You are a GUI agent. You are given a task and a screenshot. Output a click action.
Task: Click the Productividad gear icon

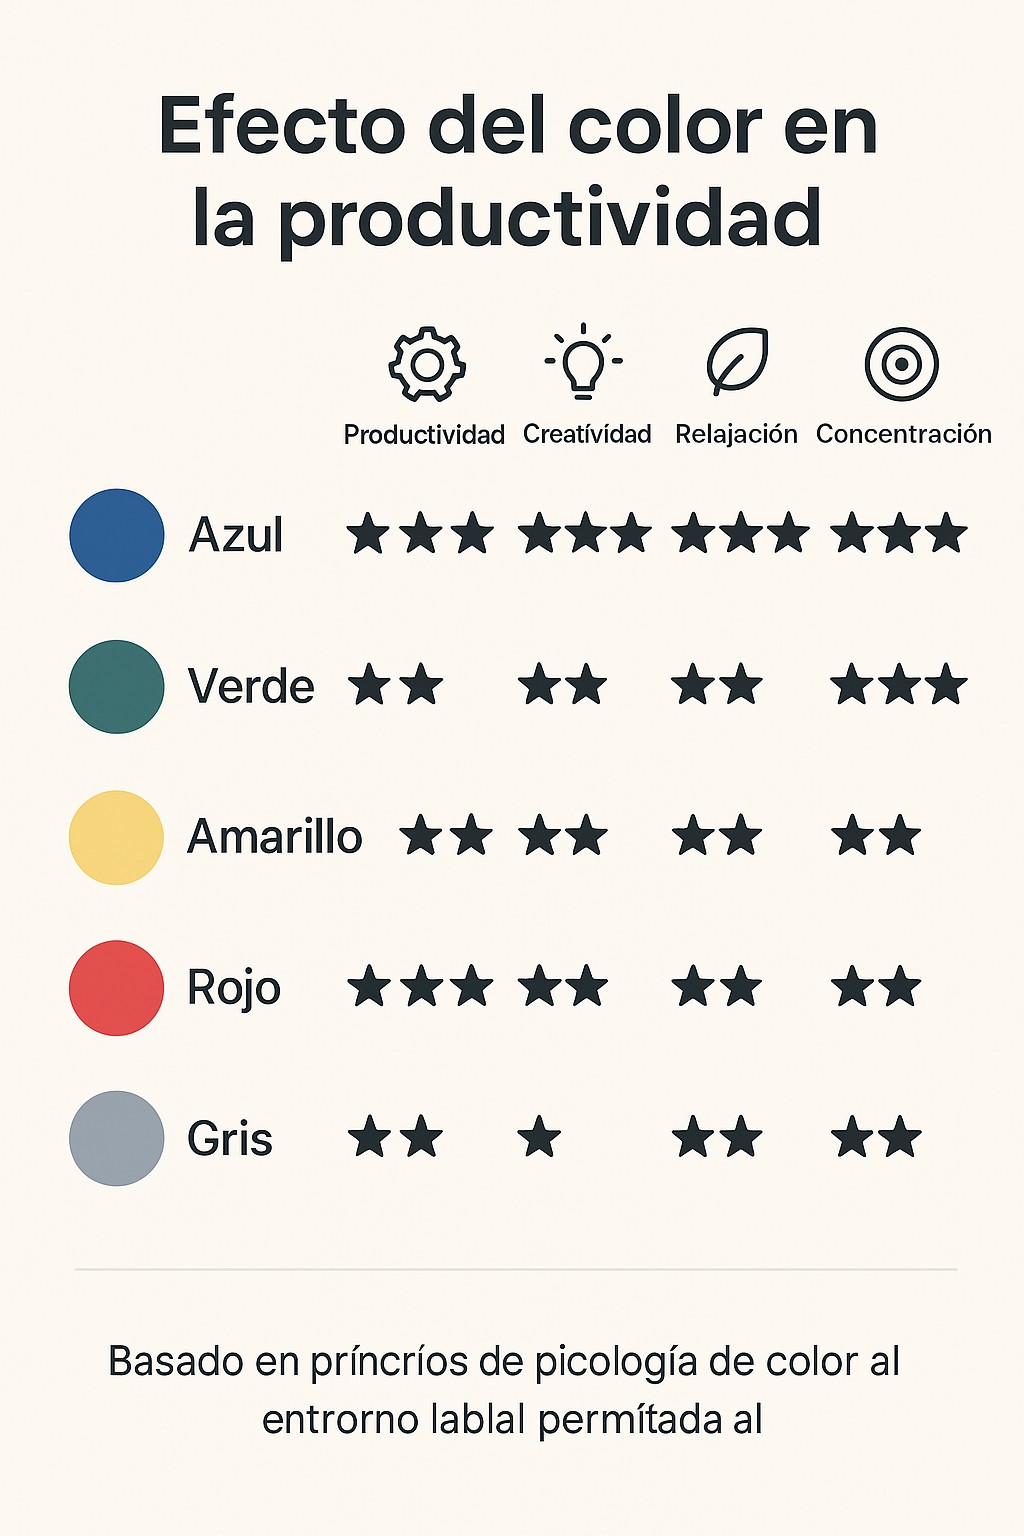[427, 364]
